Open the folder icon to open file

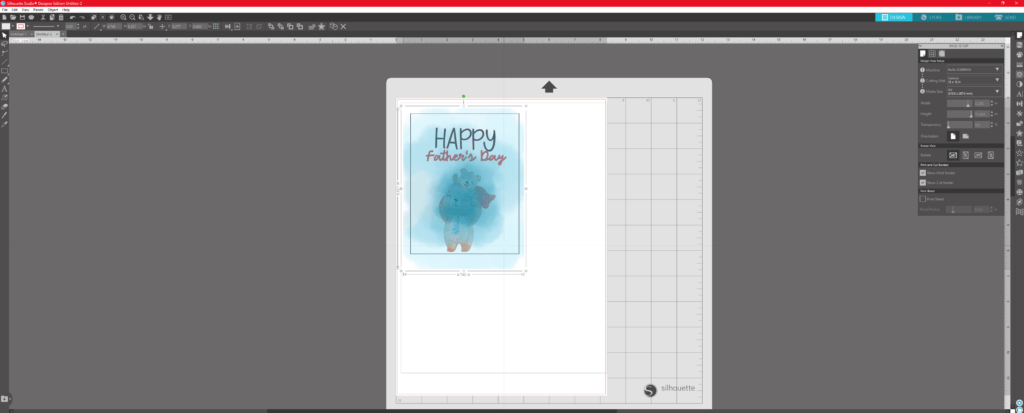pos(13,17)
